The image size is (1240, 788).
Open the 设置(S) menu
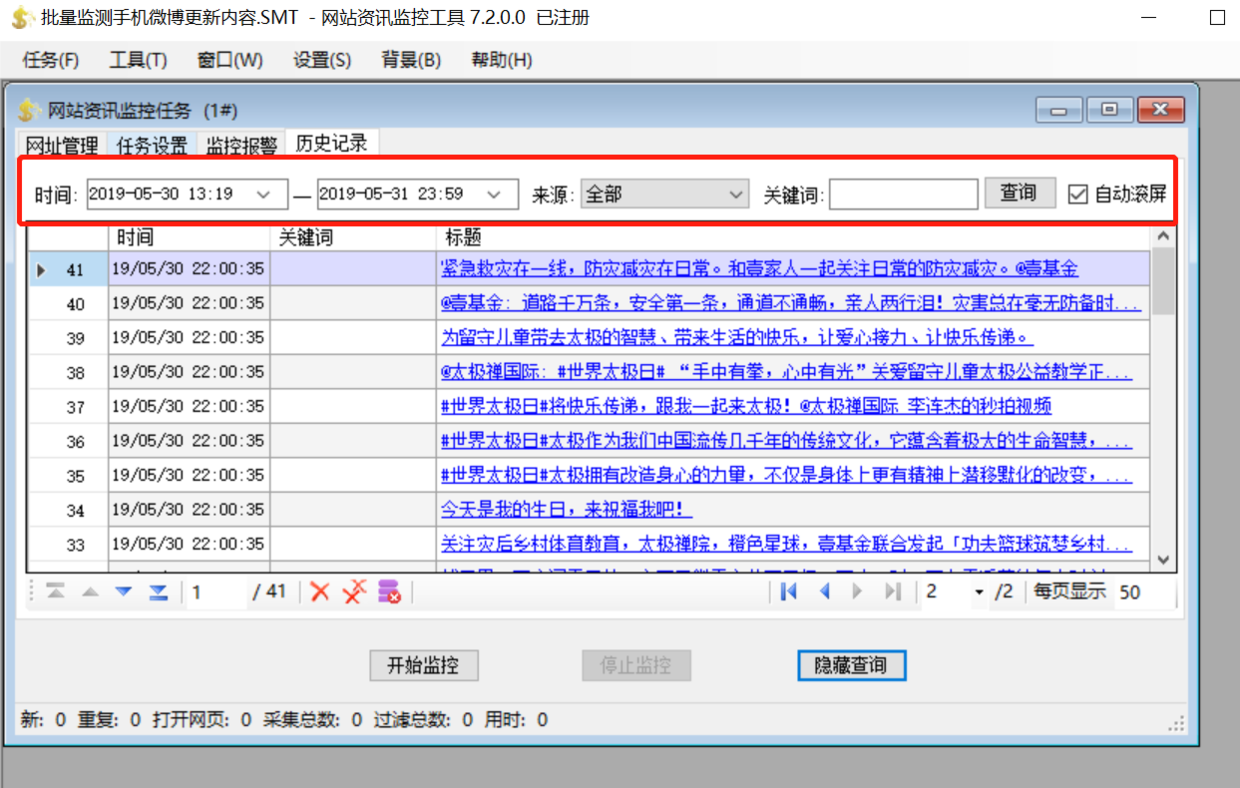(x=322, y=60)
